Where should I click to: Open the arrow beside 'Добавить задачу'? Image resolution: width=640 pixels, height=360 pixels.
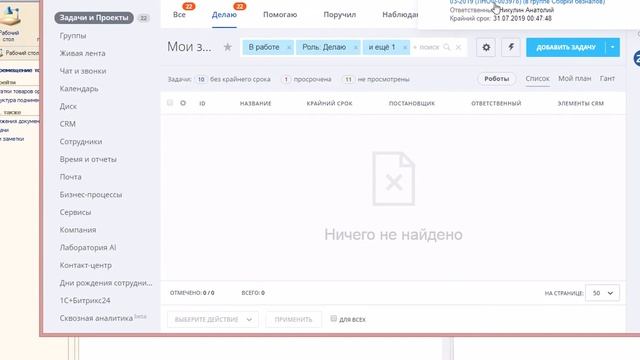[x=613, y=47]
